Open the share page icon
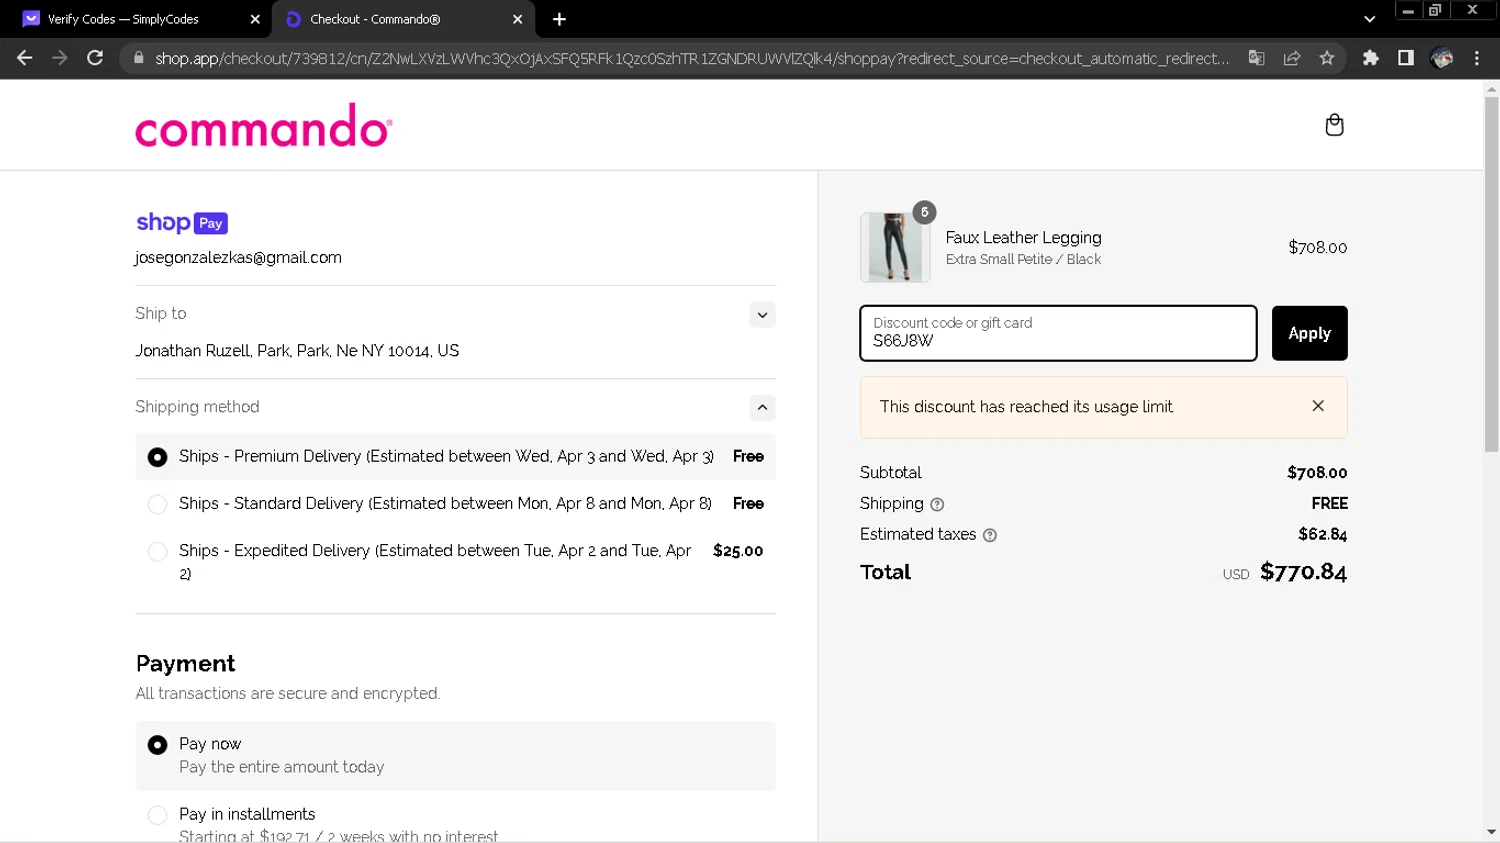 pos(1292,58)
